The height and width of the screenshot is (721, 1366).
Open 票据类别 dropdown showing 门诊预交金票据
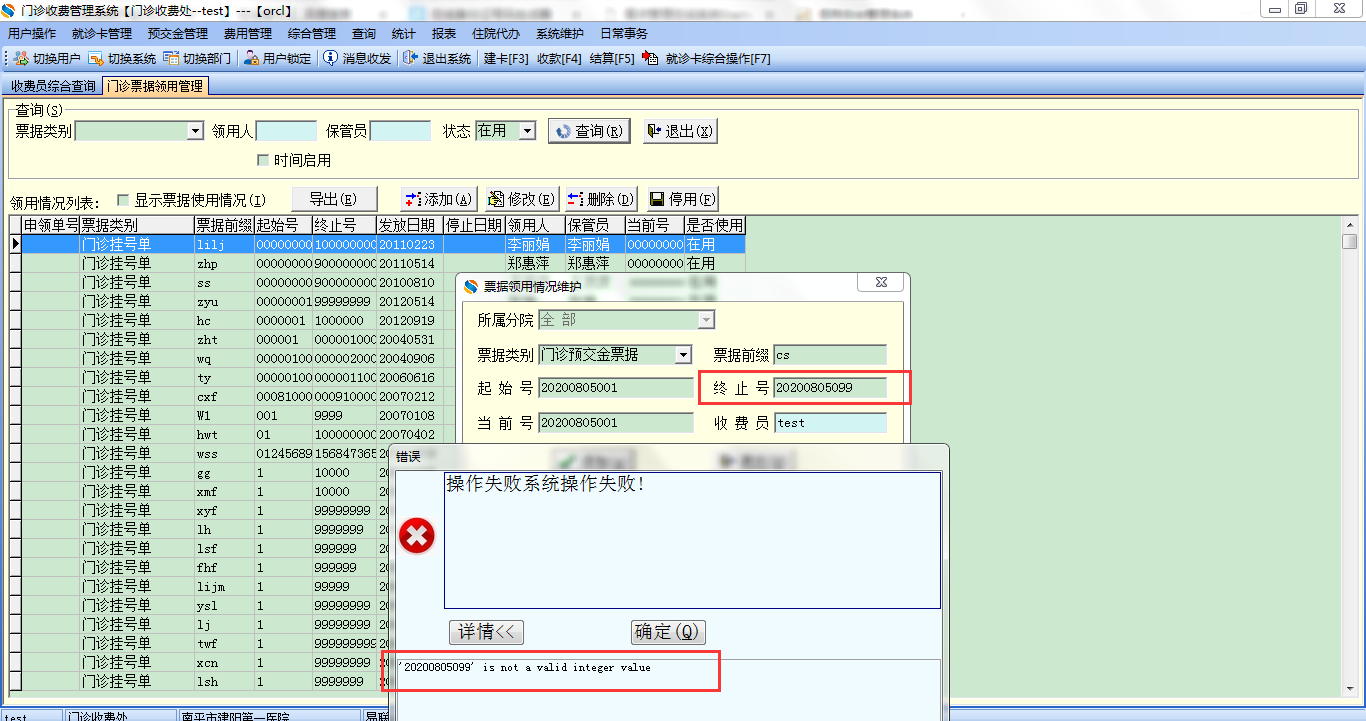(x=683, y=355)
